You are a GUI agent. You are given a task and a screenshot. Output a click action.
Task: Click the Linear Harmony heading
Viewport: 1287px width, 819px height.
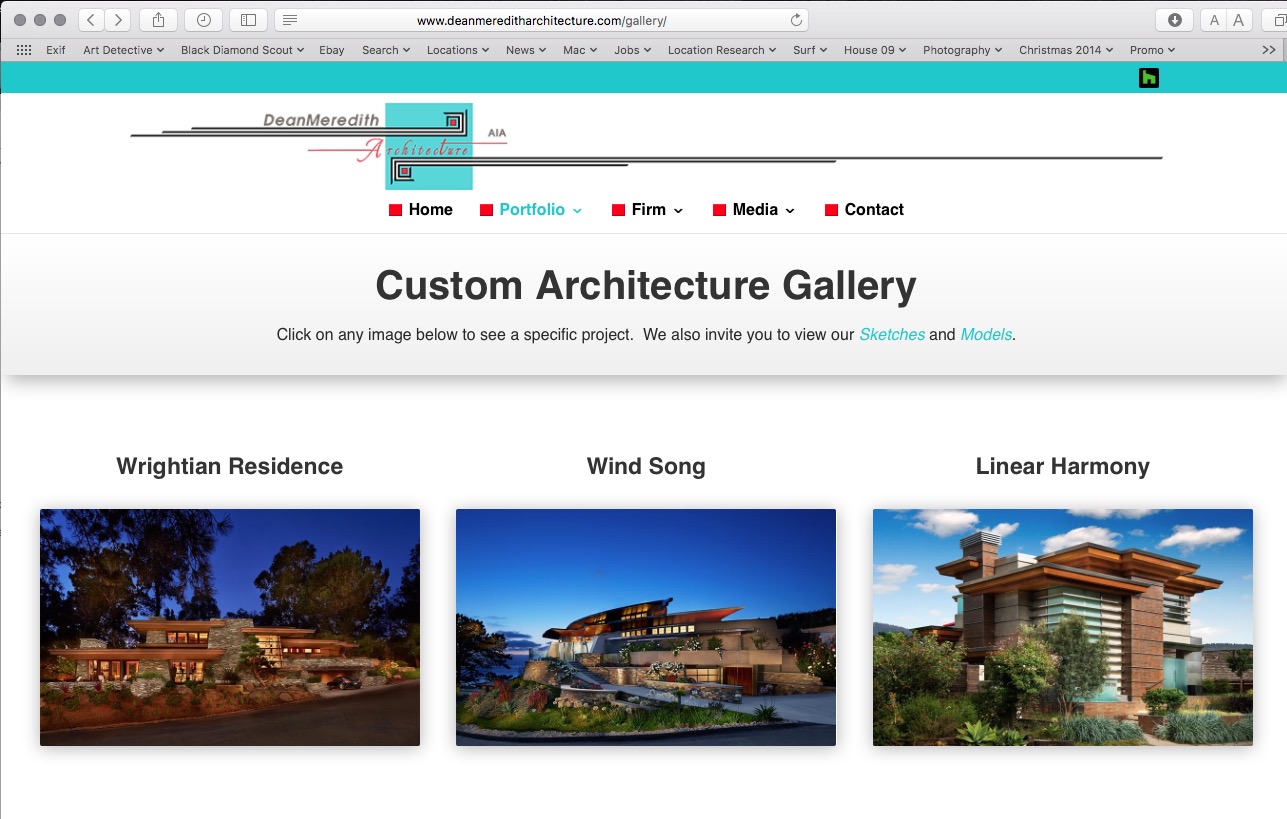(1063, 466)
